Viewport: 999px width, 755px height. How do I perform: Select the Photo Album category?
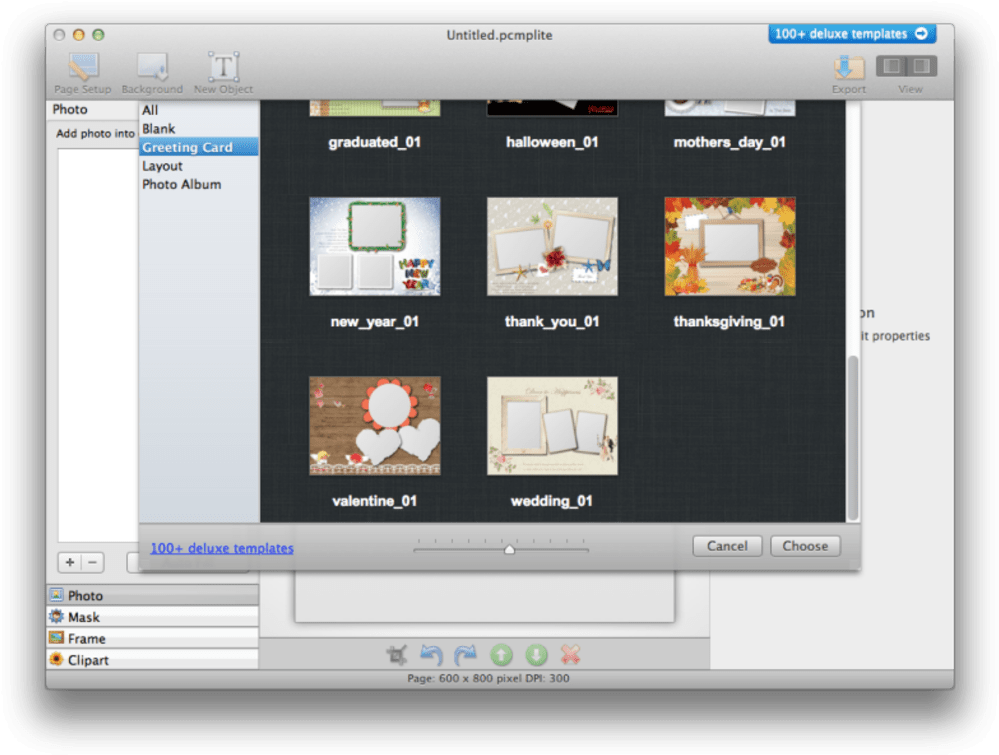(199, 184)
